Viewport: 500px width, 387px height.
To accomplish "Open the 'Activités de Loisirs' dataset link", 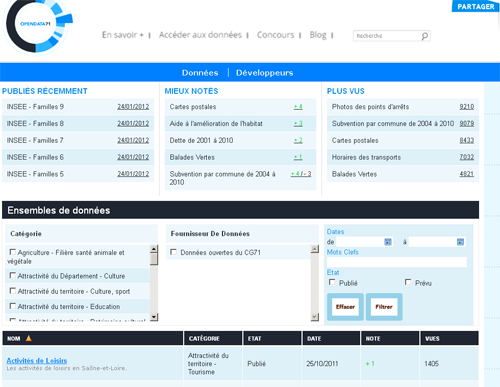I will 37,360.
